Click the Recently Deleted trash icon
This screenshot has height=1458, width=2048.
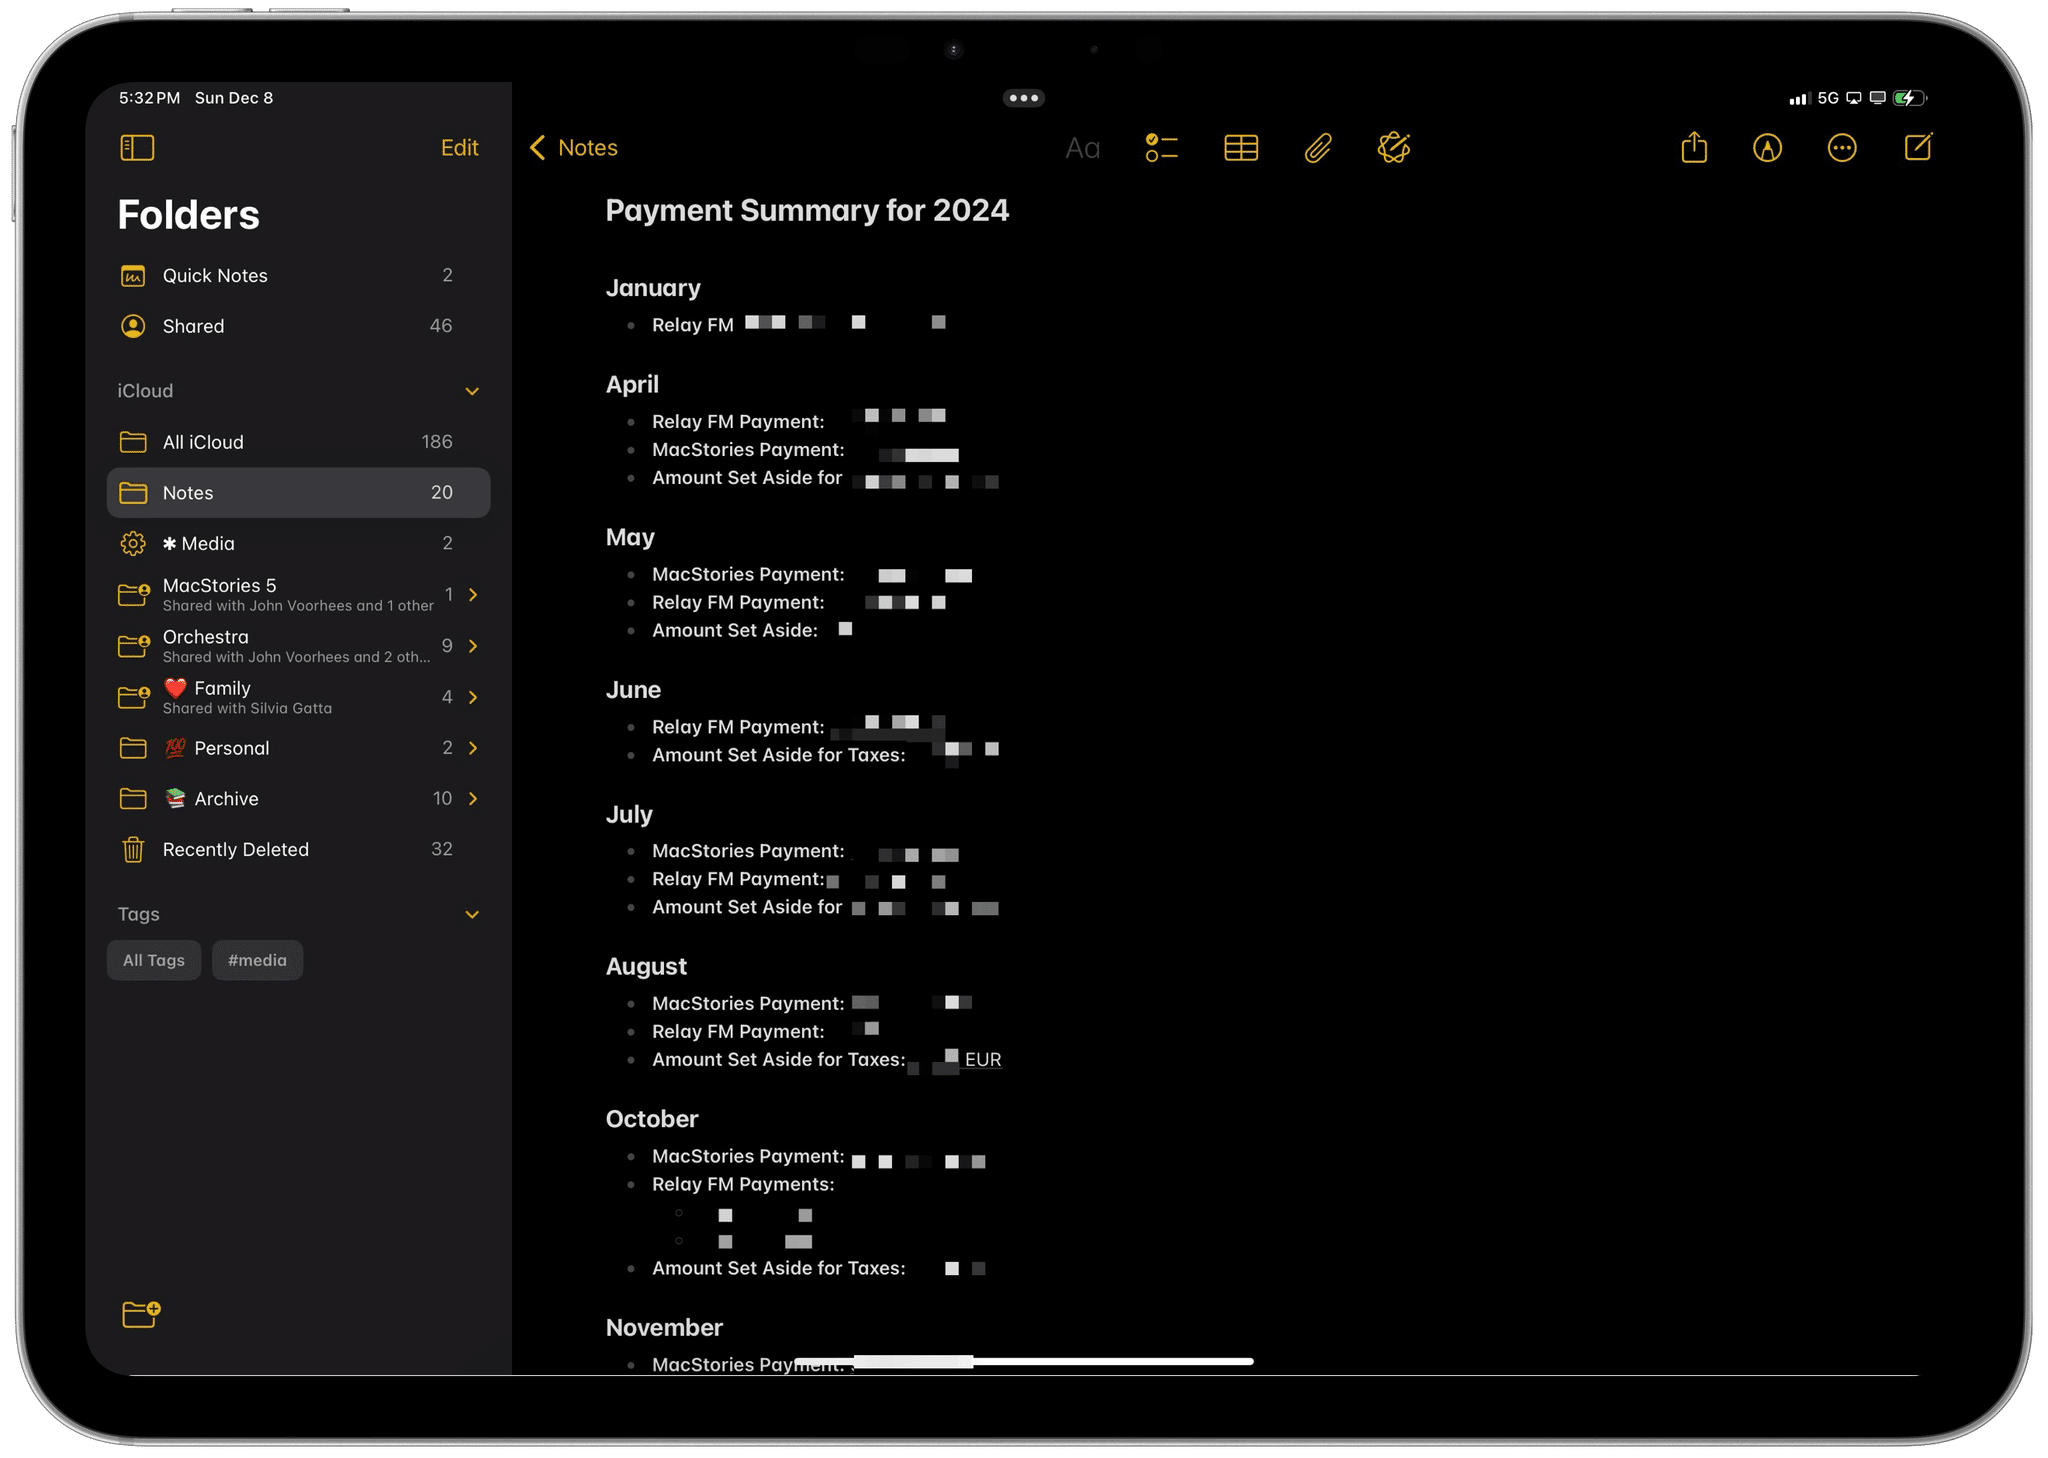(133, 850)
